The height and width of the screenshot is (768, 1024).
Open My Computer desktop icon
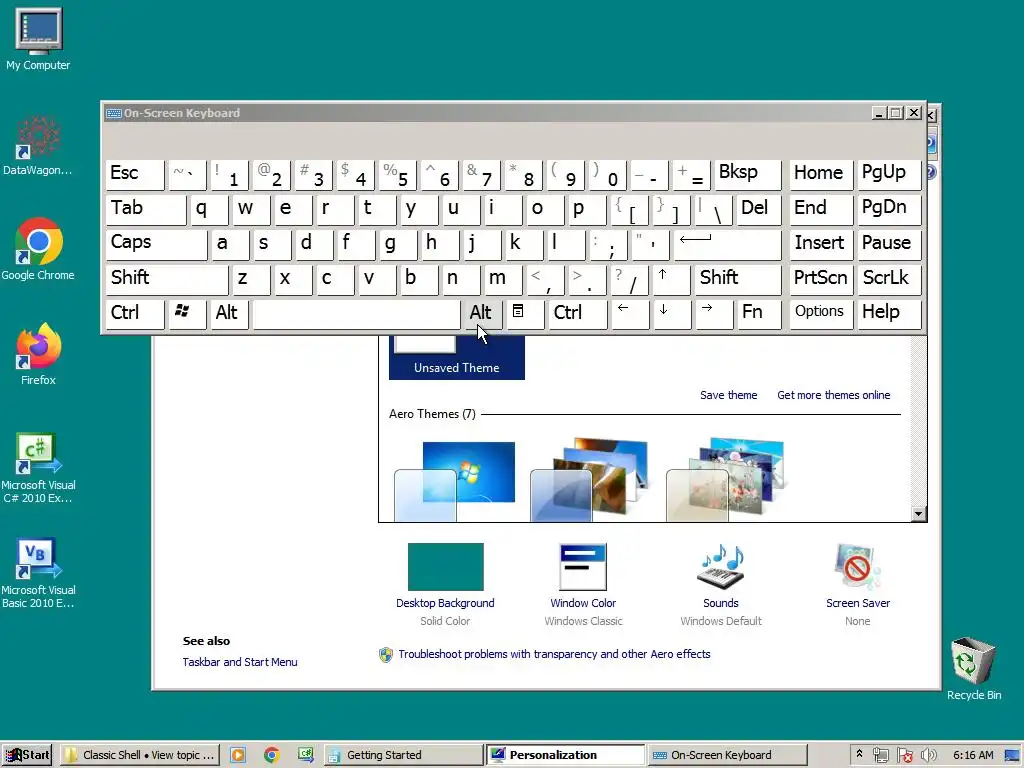coord(38,39)
